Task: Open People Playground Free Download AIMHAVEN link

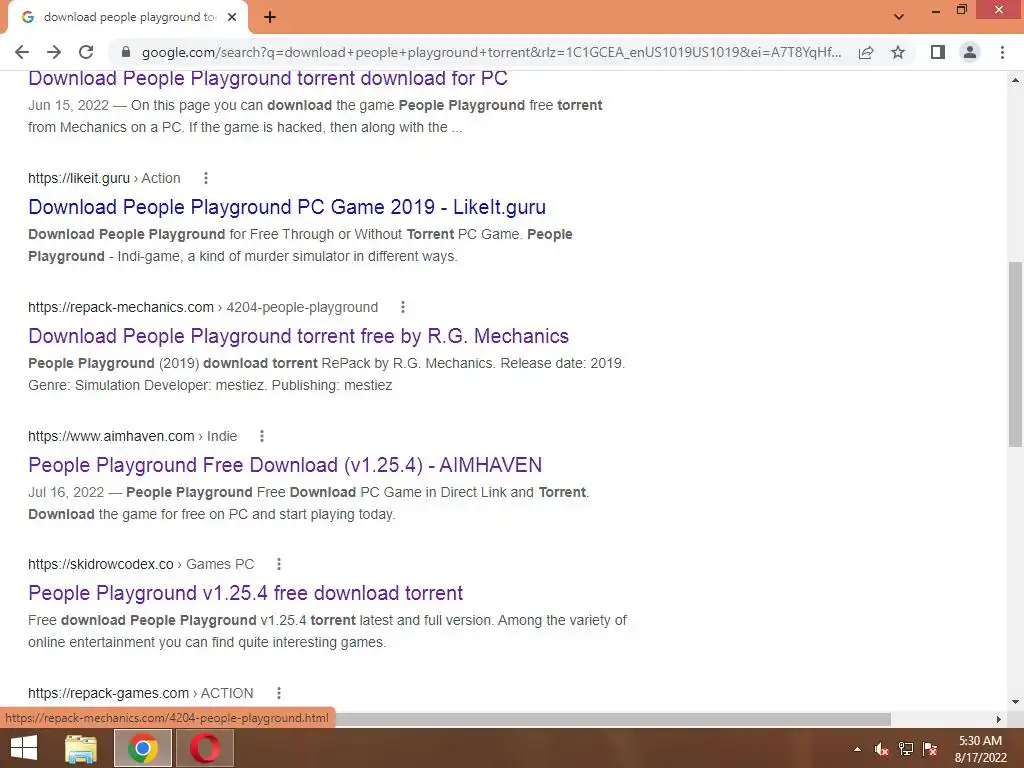Action: (x=285, y=464)
